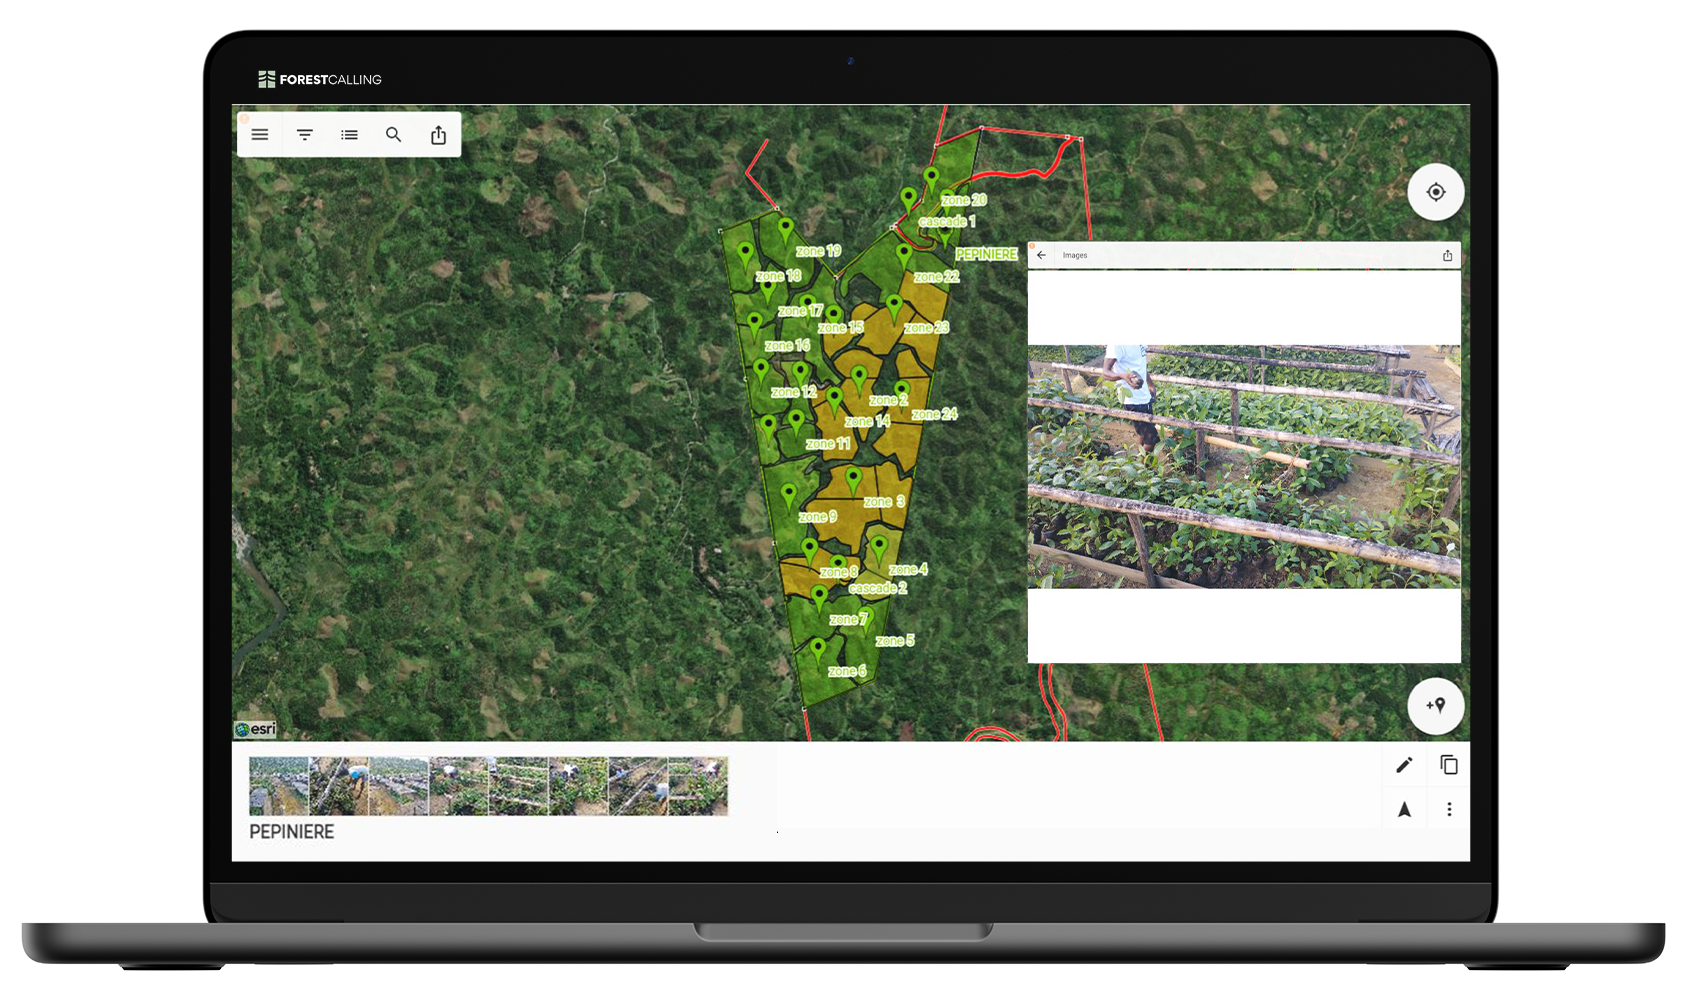Share image from Images panel header
Viewport: 1697px width, 987px height.
[1447, 255]
